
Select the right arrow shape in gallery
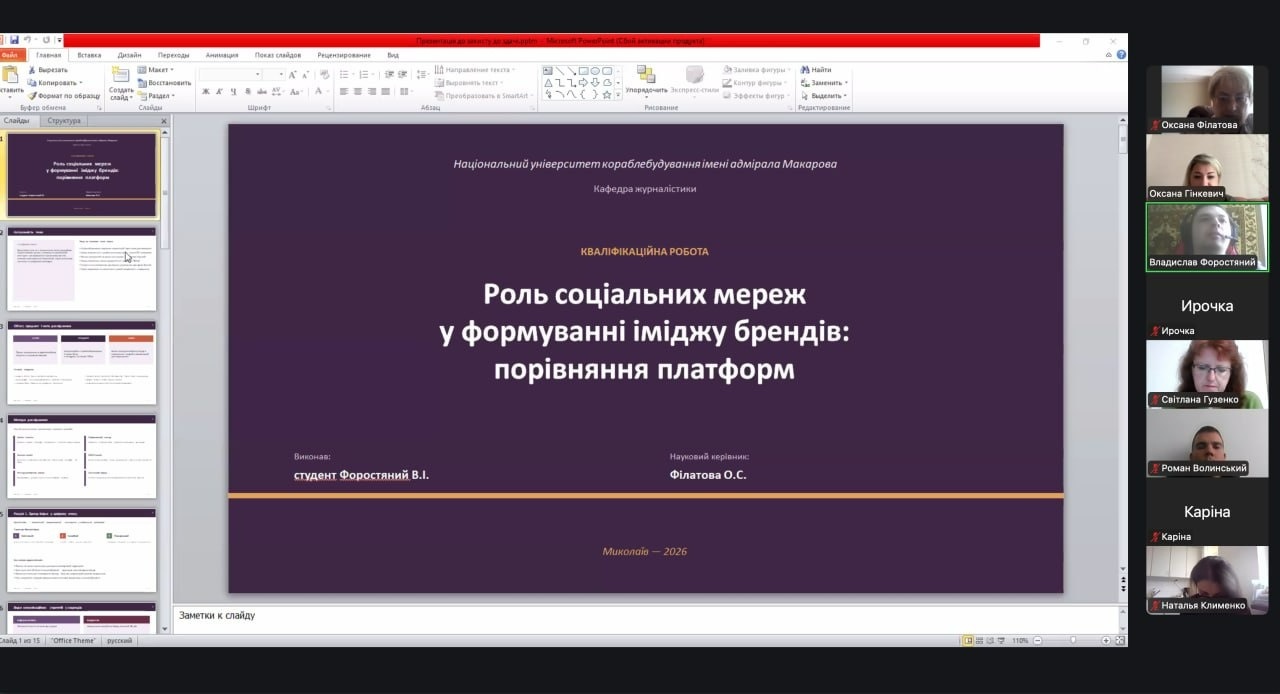pos(583,83)
